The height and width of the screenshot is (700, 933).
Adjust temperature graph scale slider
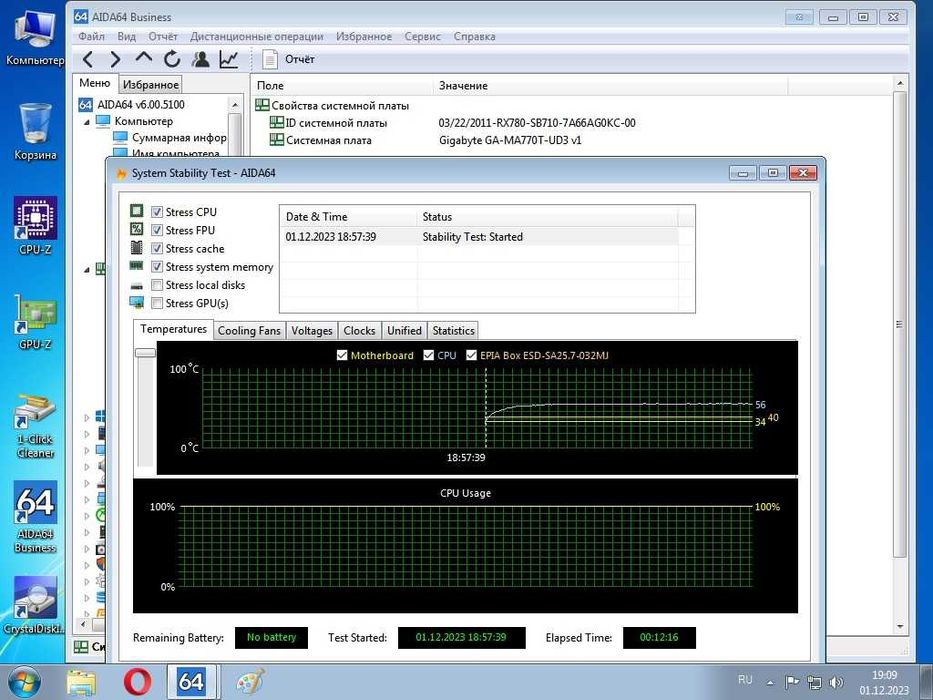[146, 353]
